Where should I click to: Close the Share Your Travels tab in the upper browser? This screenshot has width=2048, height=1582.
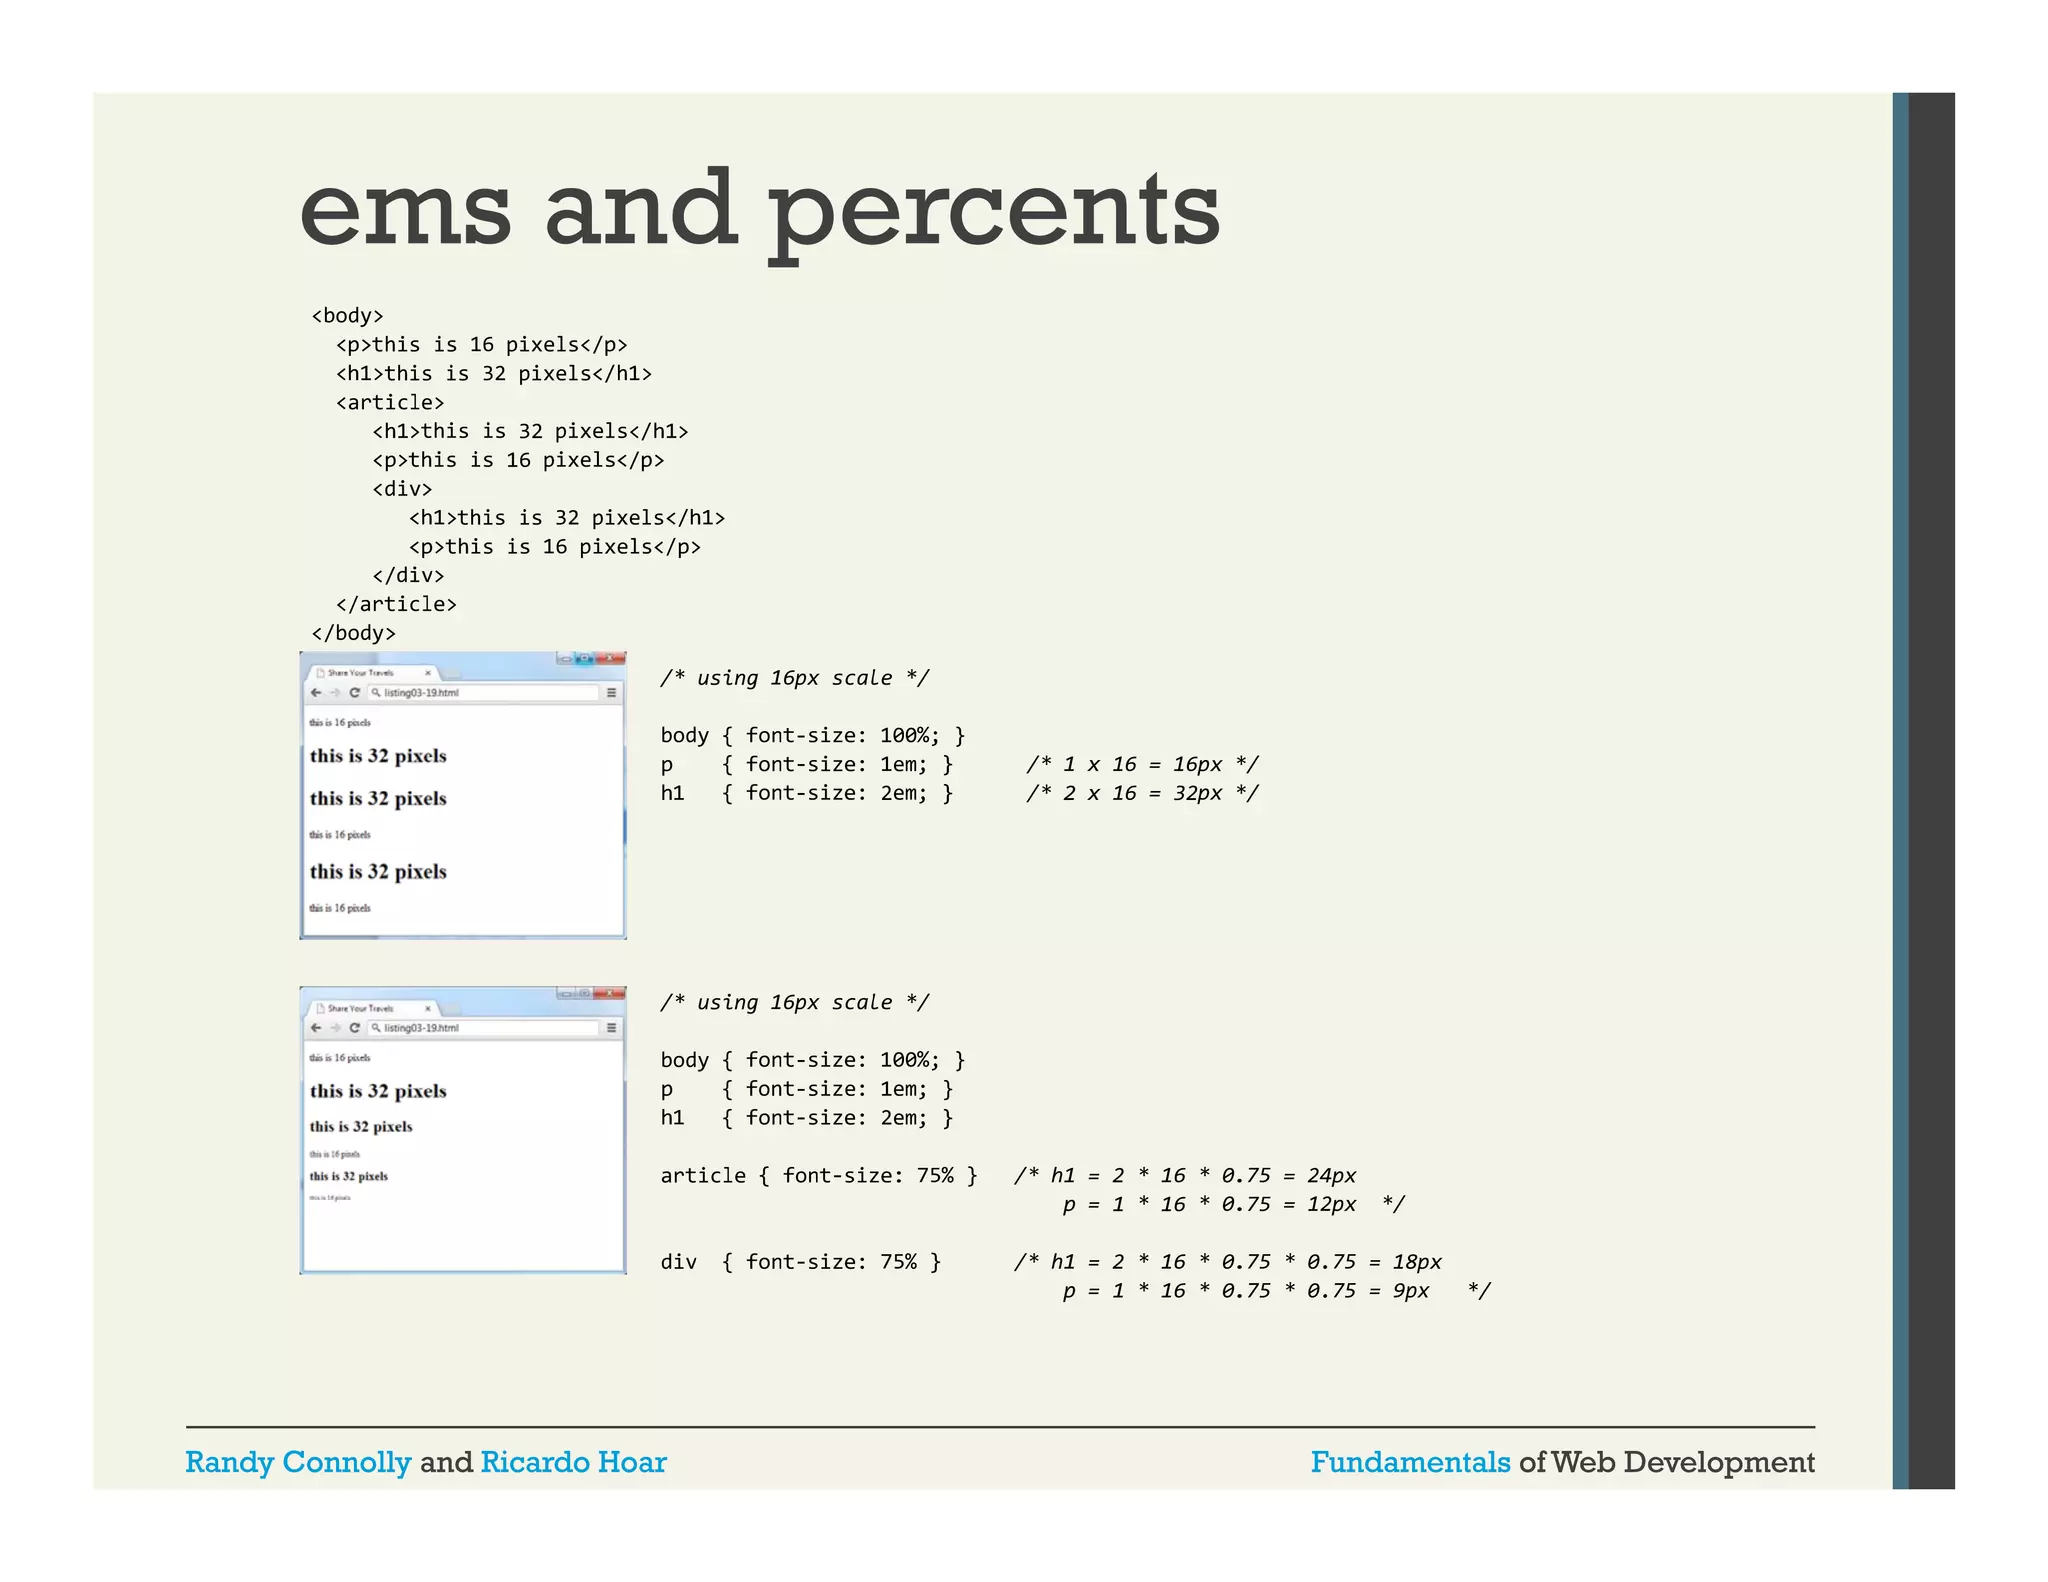pyautogui.click(x=428, y=673)
